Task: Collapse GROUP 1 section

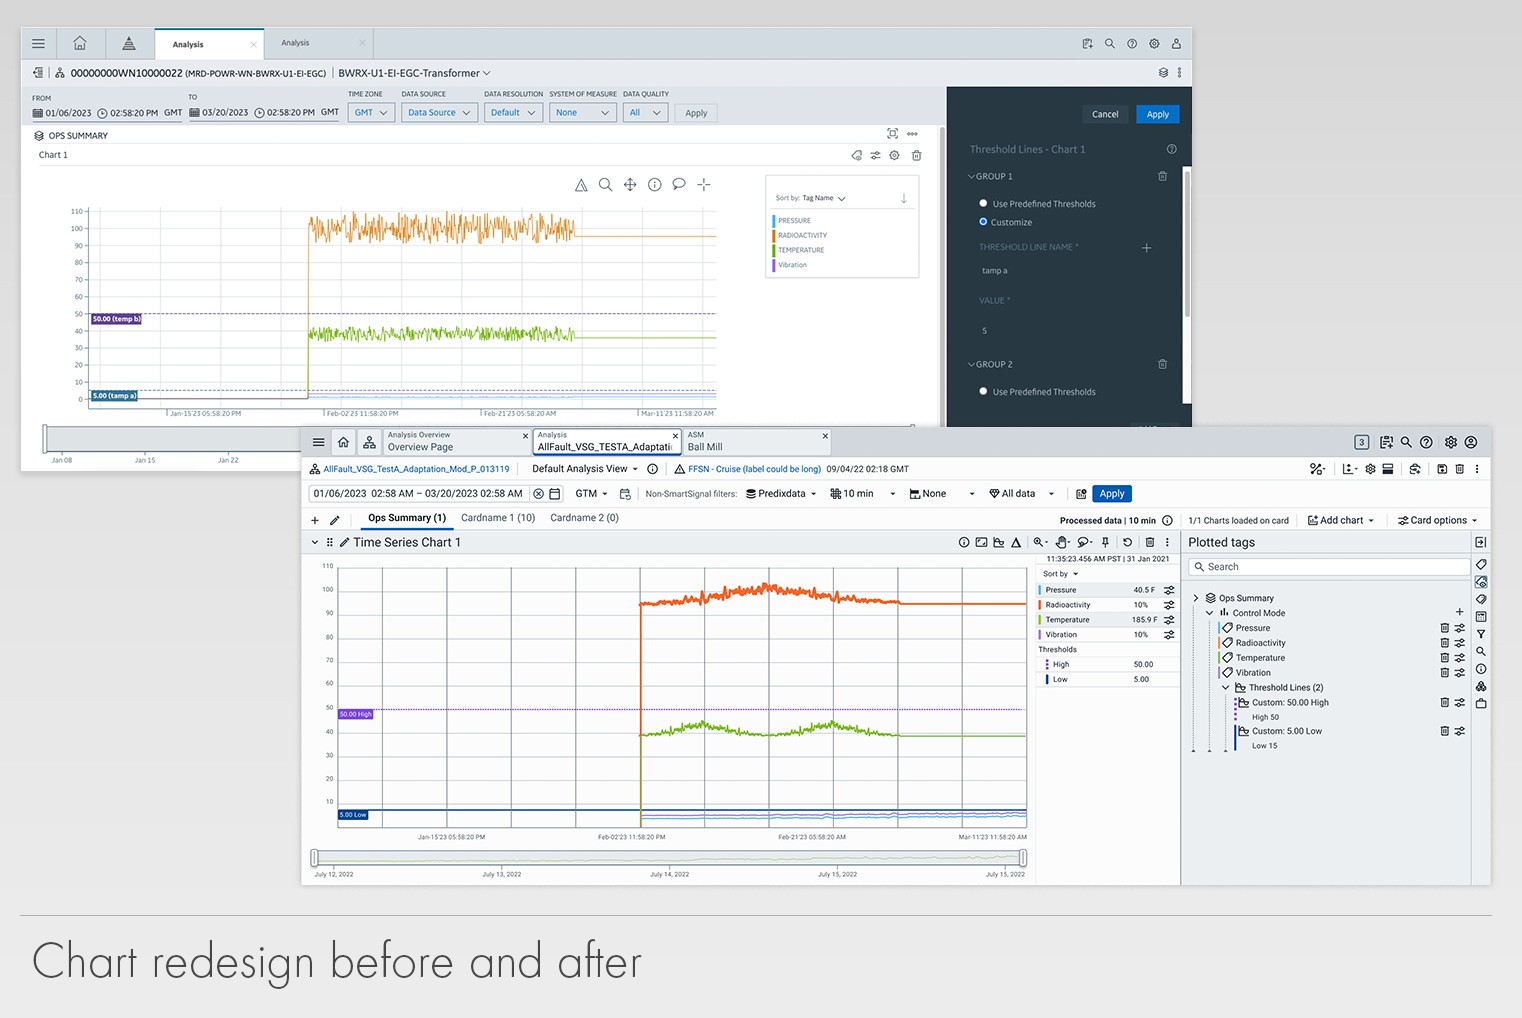Action: coord(971,176)
